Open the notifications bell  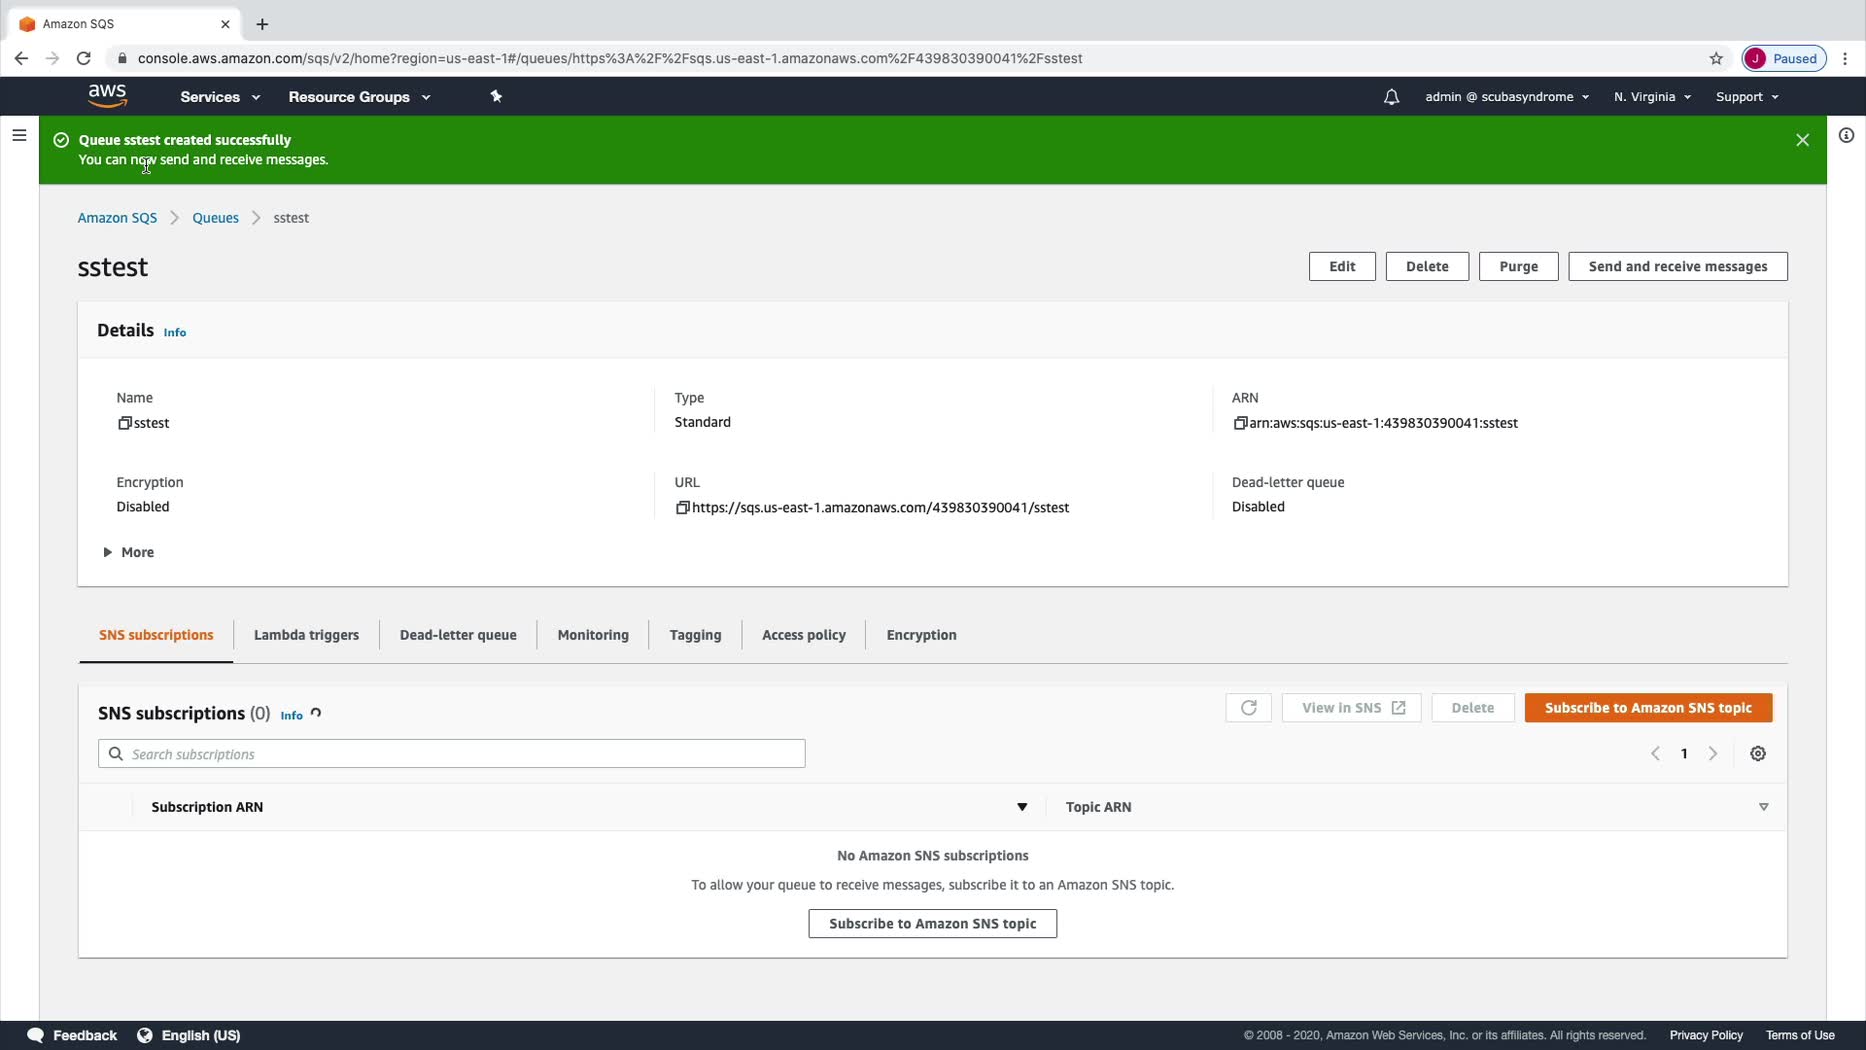(x=1391, y=97)
